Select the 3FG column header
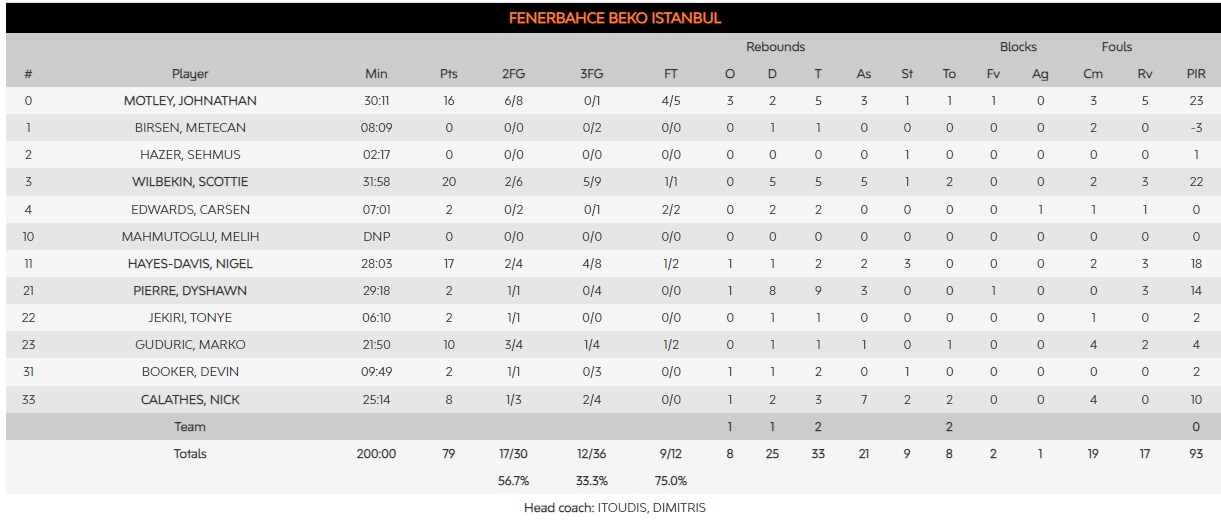The width and height of the screenshot is (1221, 520). point(592,74)
